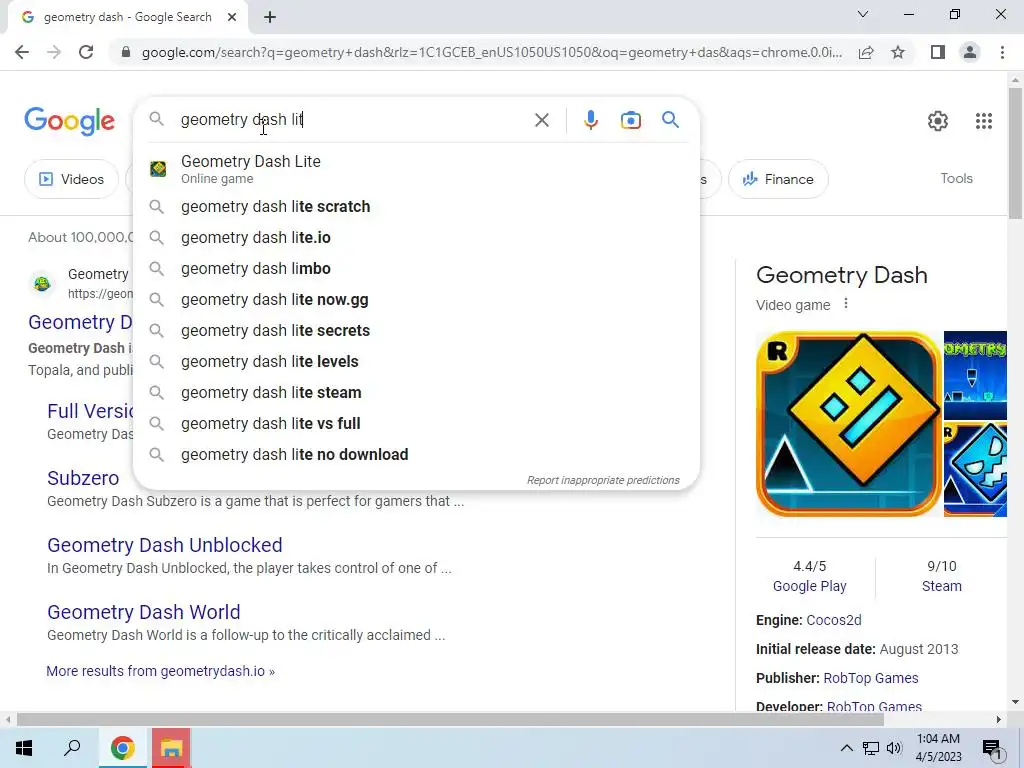Select suggestion geometry dash limbo

tap(416, 268)
